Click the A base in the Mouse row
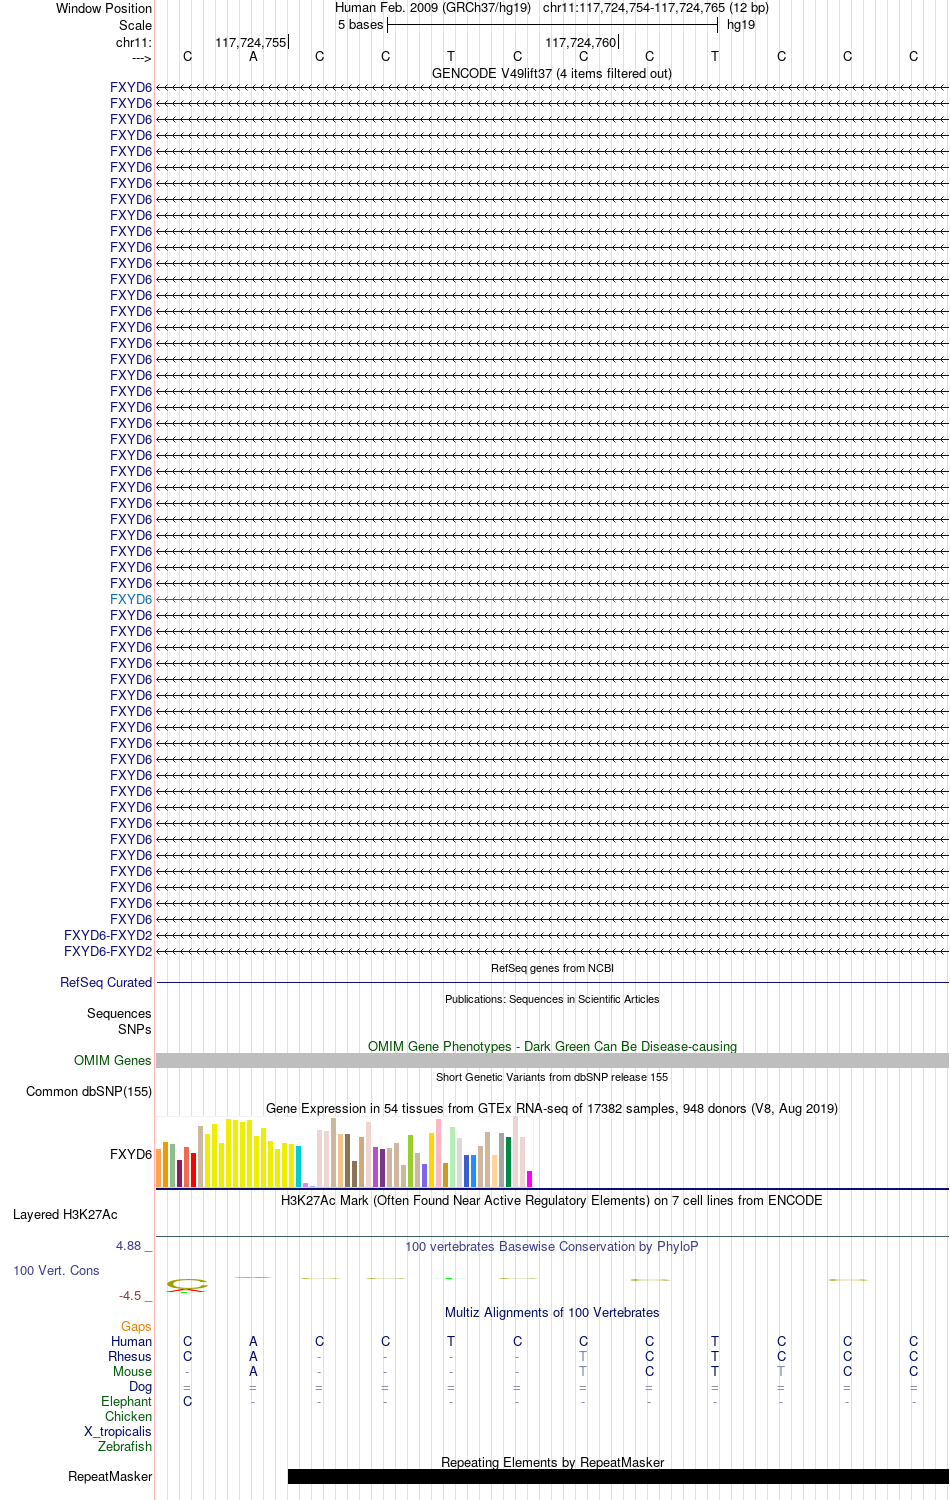 pos(253,1371)
